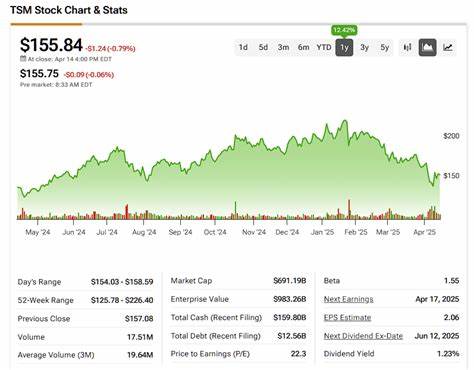Viewport: 474px width, 370px height.
Task: Click the 12.42% return badge
Action: [x=344, y=30]
